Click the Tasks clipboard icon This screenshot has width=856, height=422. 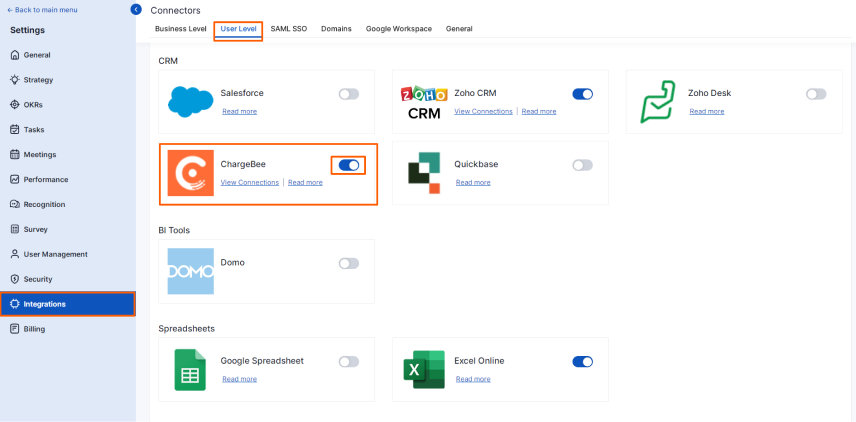(15, 130)
